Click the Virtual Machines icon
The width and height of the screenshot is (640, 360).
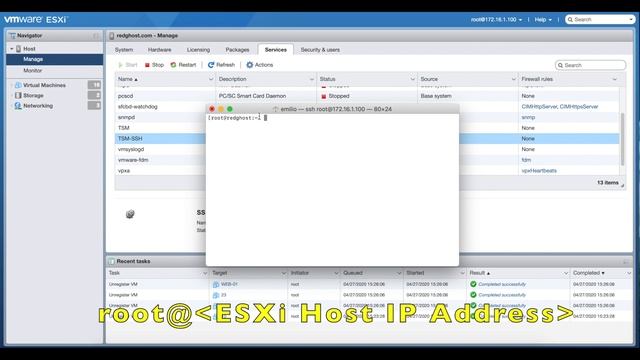point(18,85)
